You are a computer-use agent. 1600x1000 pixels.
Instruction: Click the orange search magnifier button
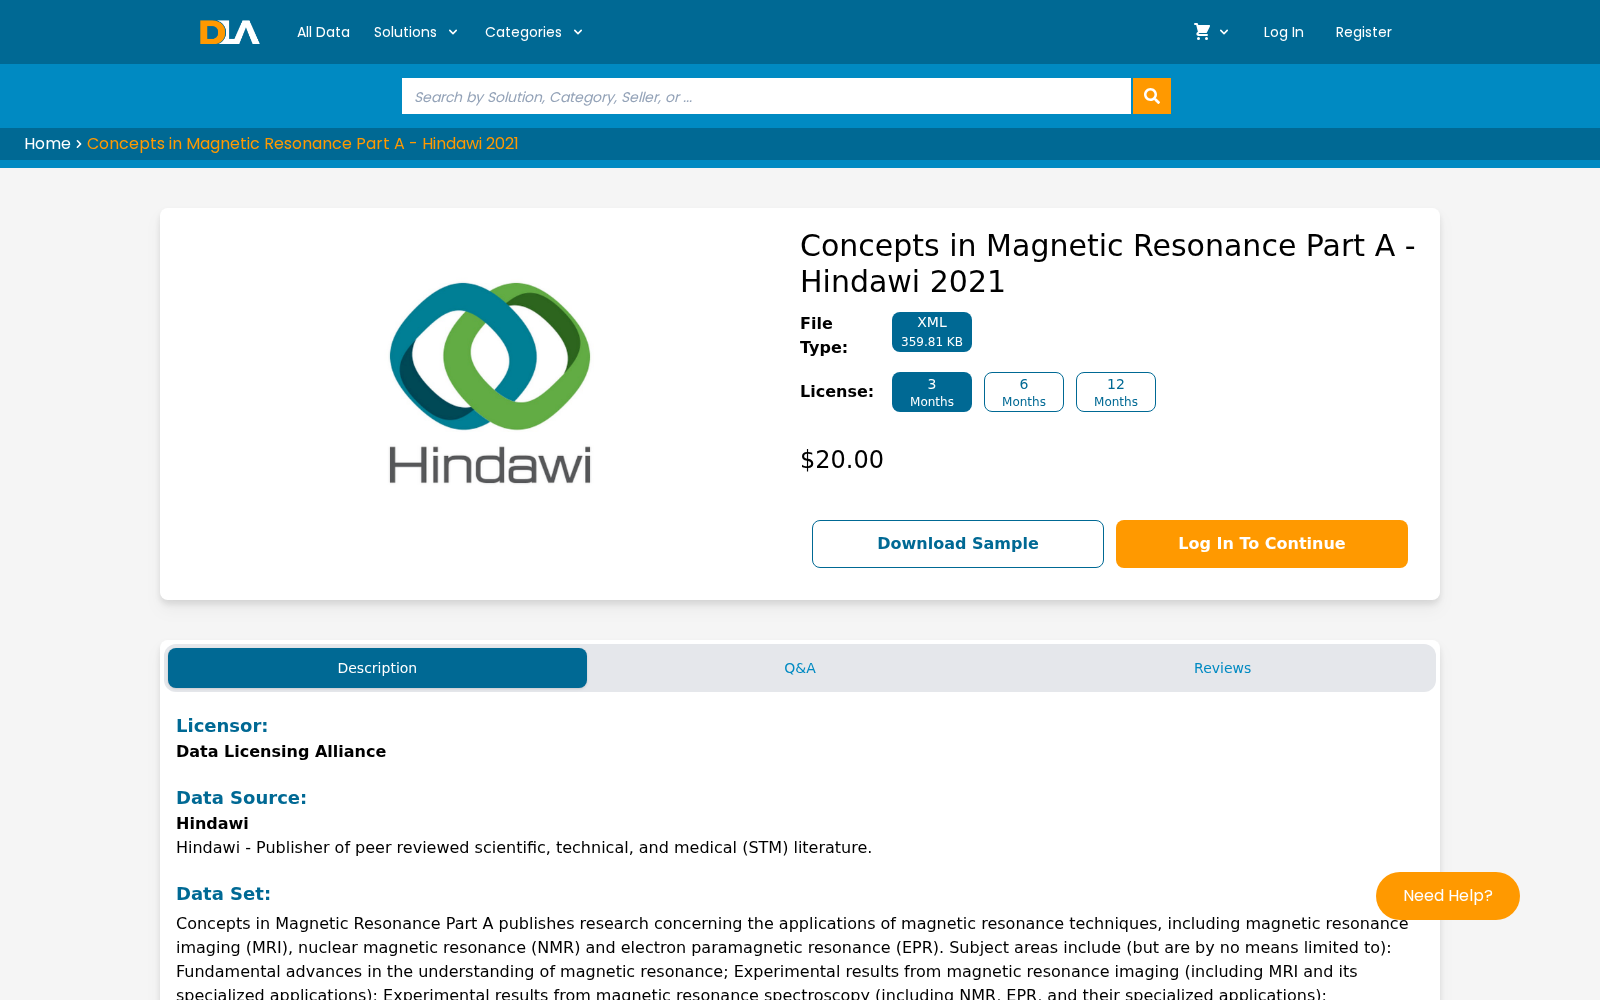(x=1152, y=96)
